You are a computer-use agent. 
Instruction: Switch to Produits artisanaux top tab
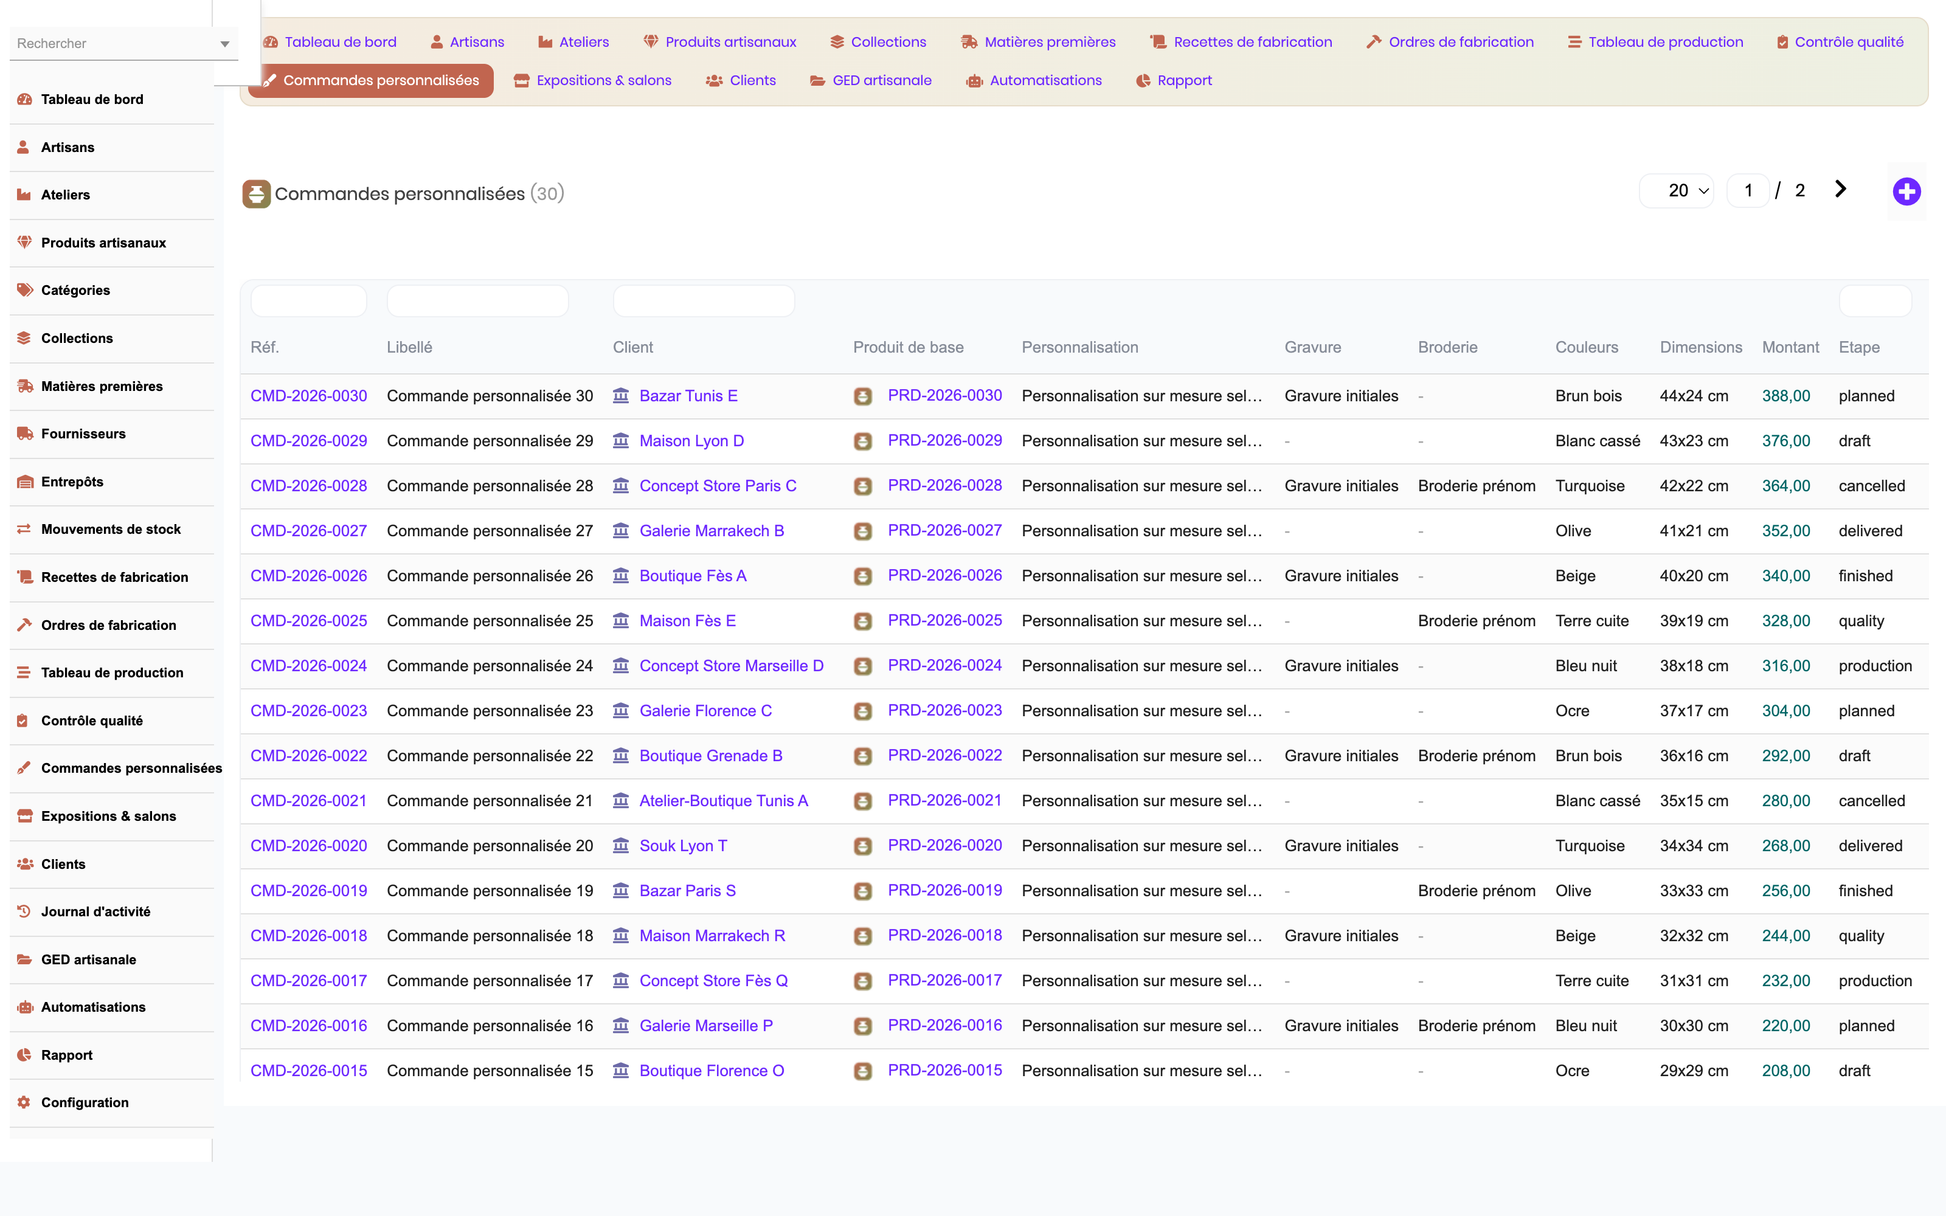[x=720, y=42]
